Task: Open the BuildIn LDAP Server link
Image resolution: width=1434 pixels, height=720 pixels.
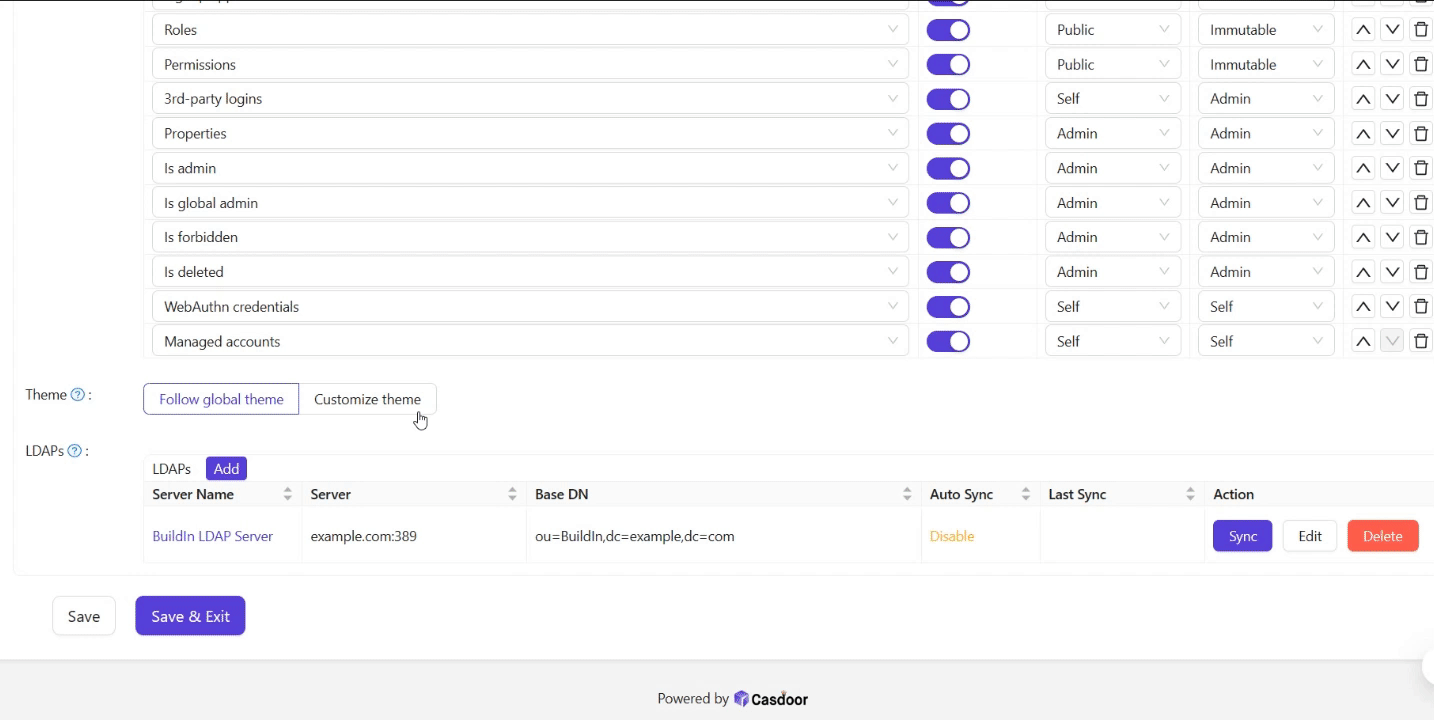Action: tap(212, 536)
